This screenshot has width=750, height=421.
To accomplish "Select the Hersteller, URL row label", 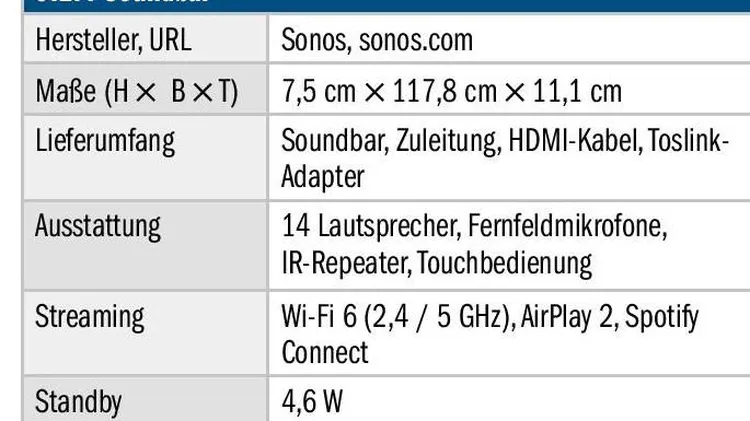I will point(112,41).
